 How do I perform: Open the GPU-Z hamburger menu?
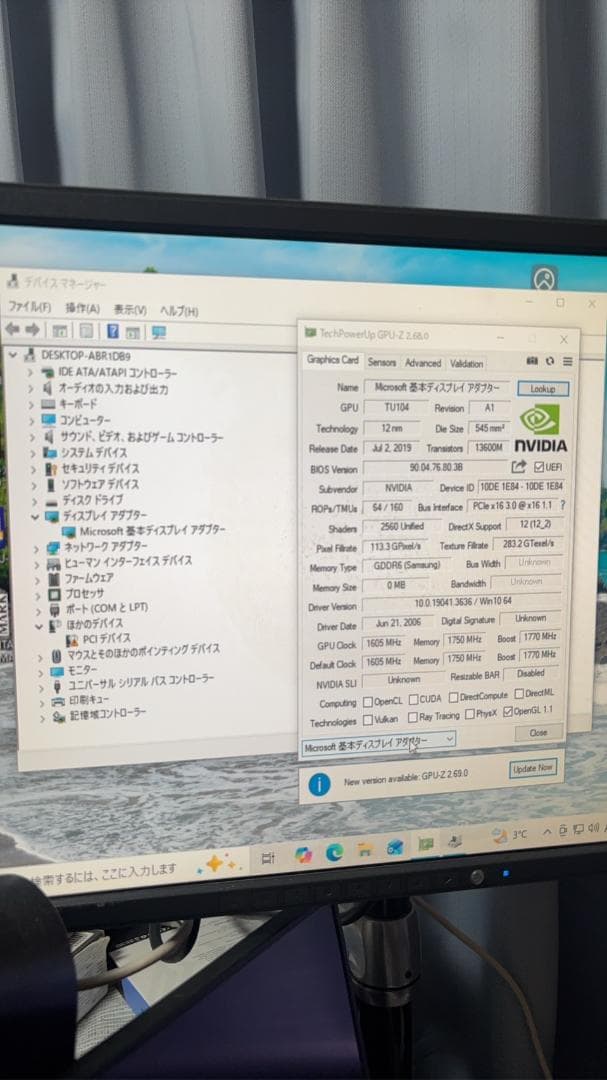coord(567,361)
